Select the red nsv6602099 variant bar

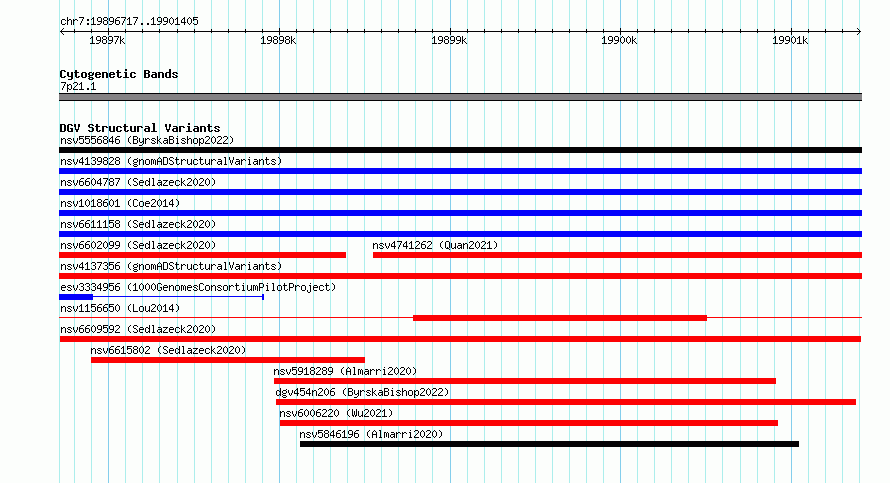point(203,255)
